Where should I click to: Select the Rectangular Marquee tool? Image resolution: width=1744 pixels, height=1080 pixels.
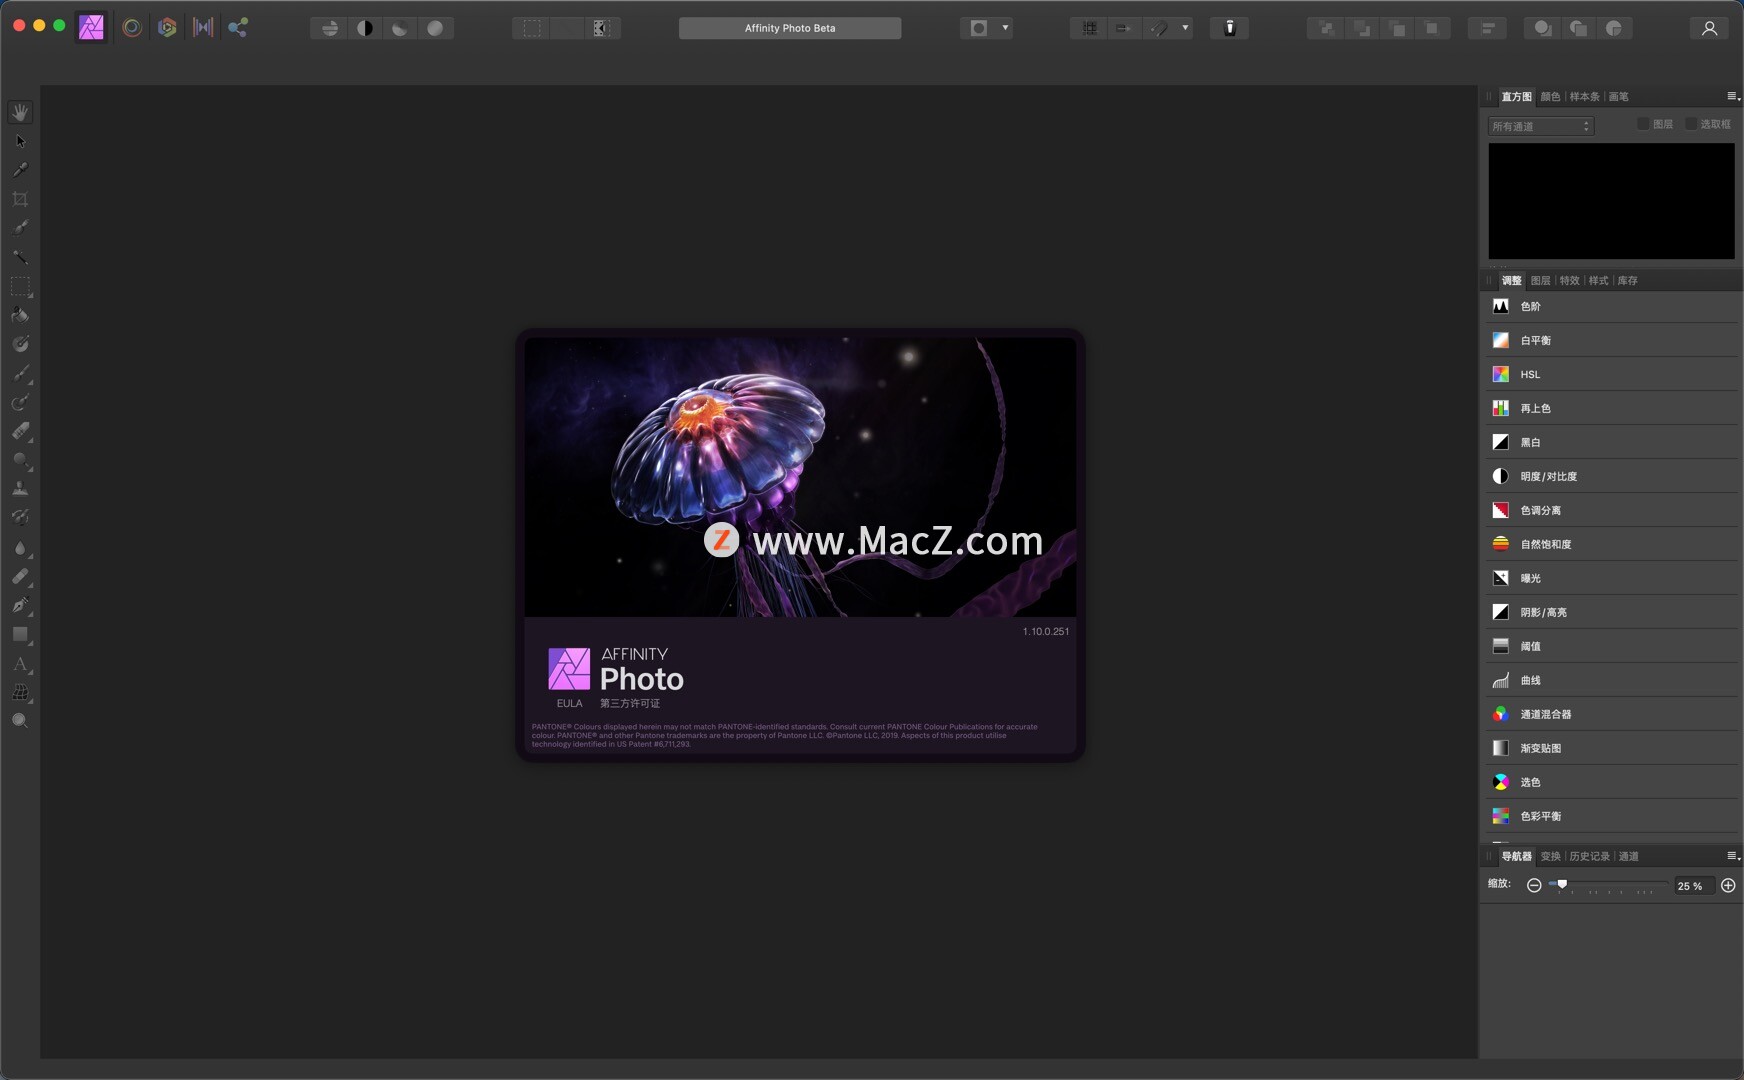coord(20,286)
